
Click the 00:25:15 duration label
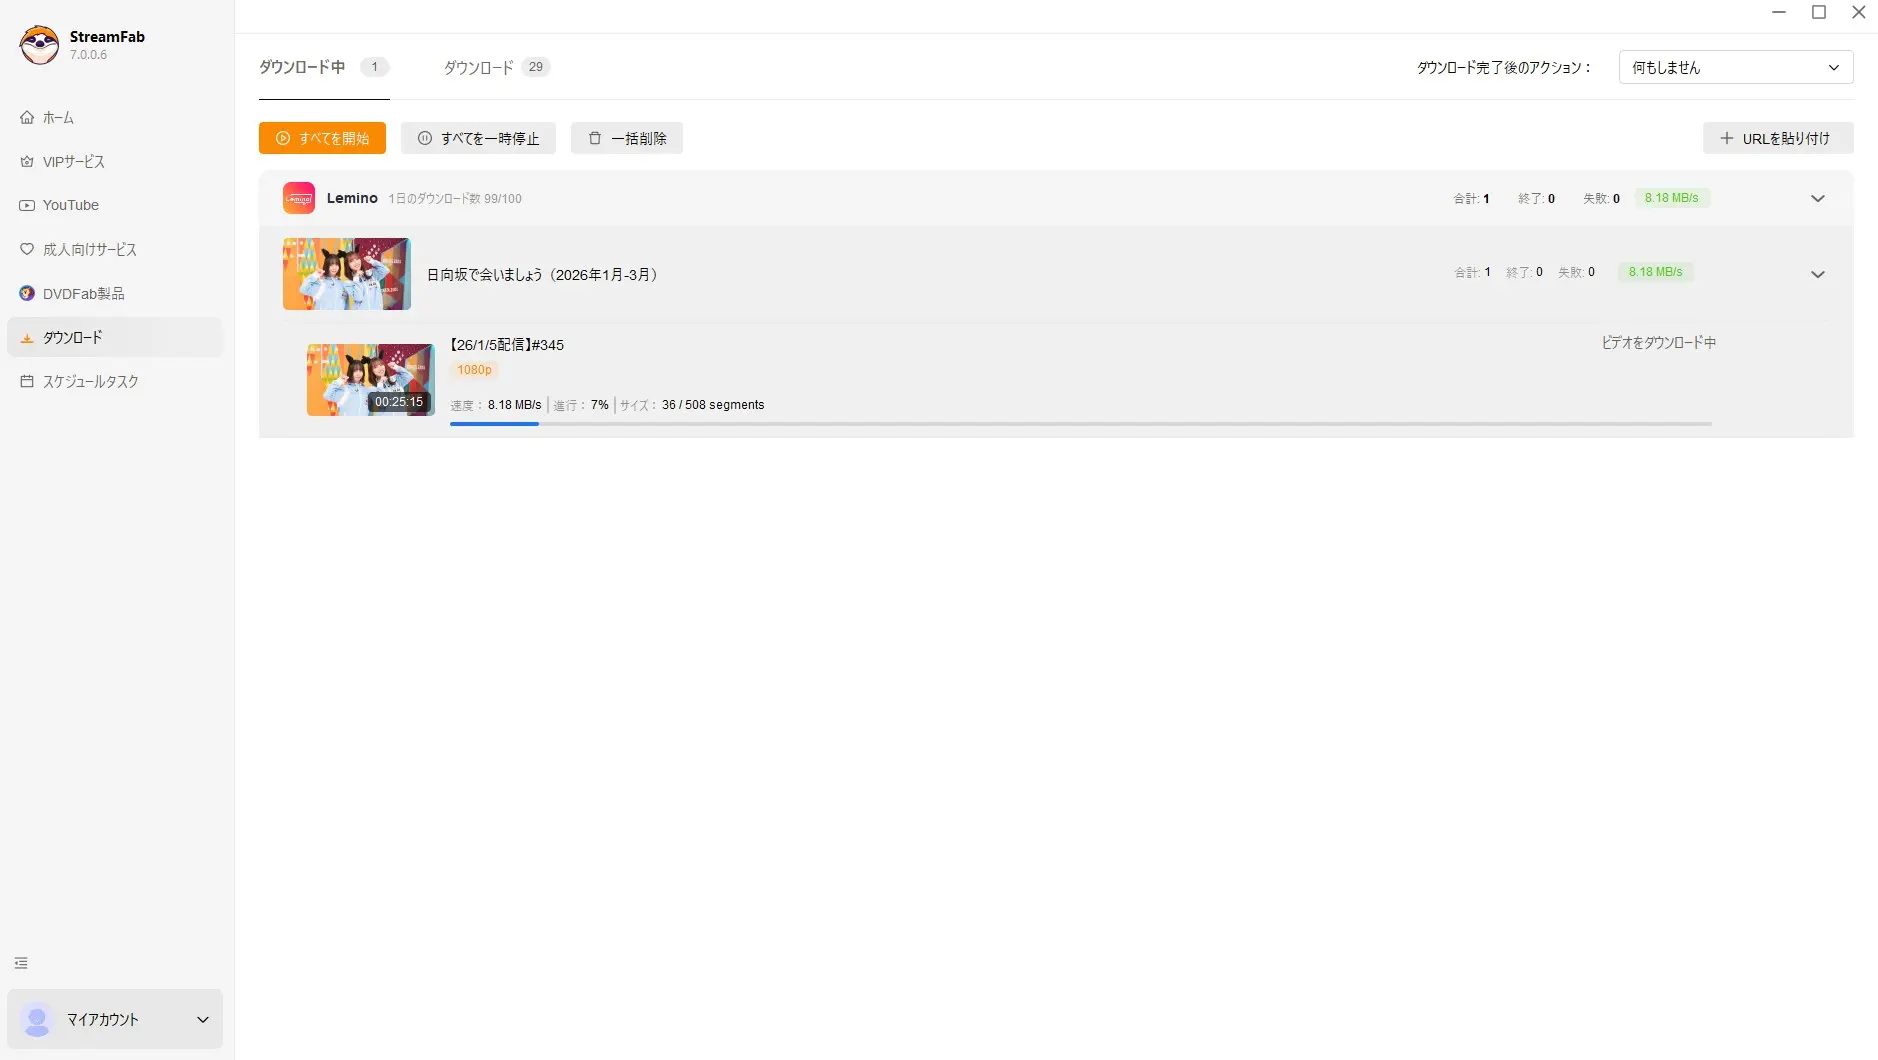tap(399, 402)
